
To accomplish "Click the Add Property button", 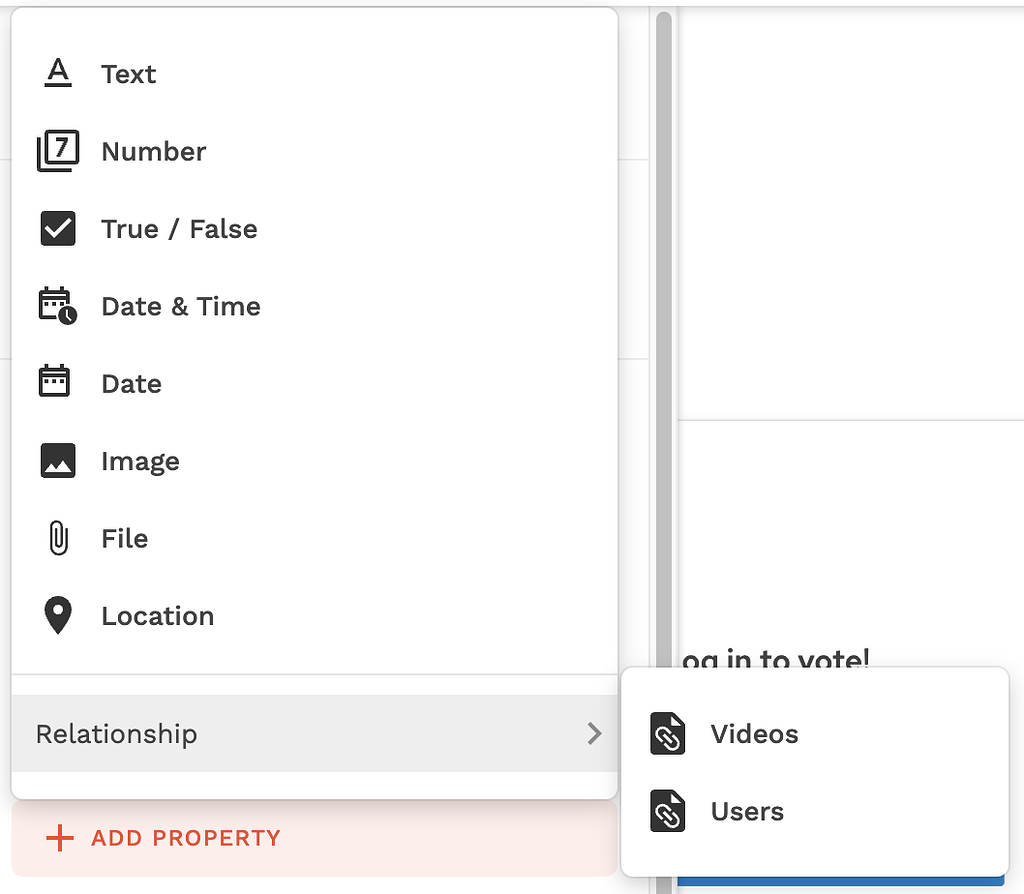I will (x=160, y=839).
